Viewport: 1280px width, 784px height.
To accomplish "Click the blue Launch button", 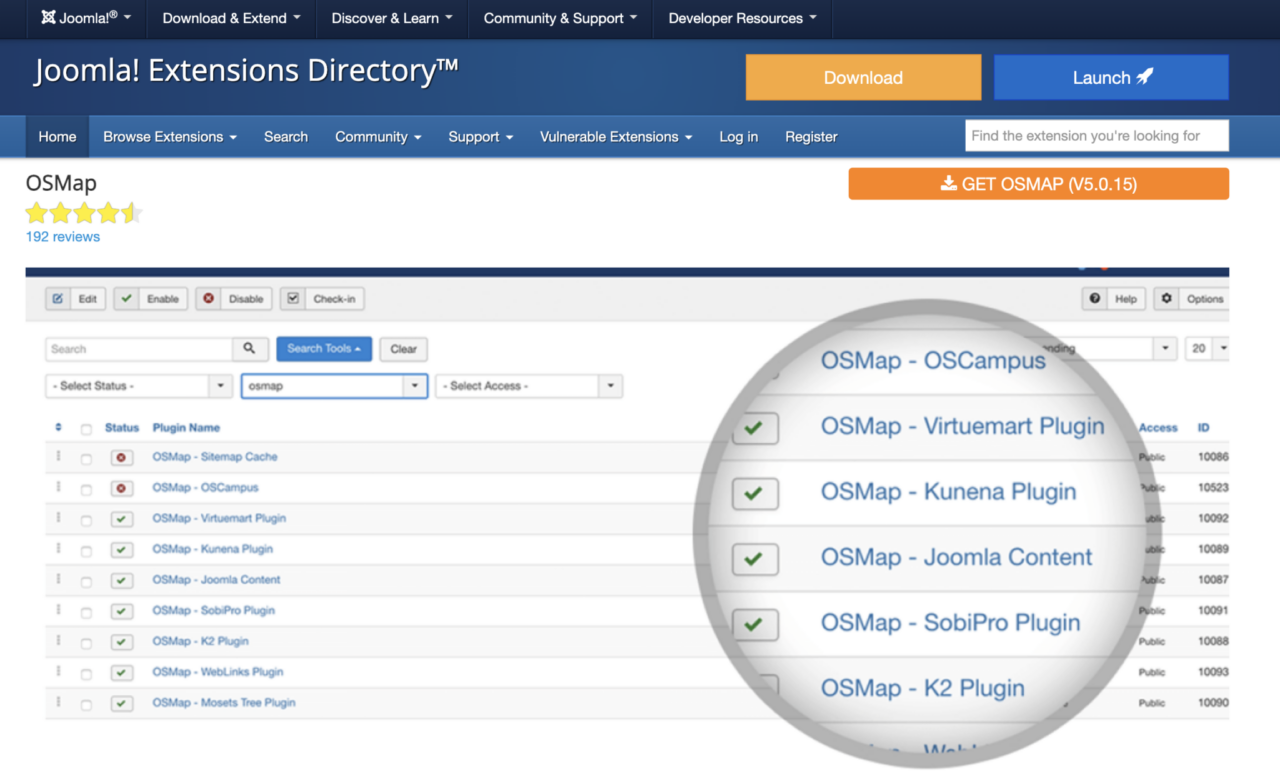I will [x=1111, y=77].
